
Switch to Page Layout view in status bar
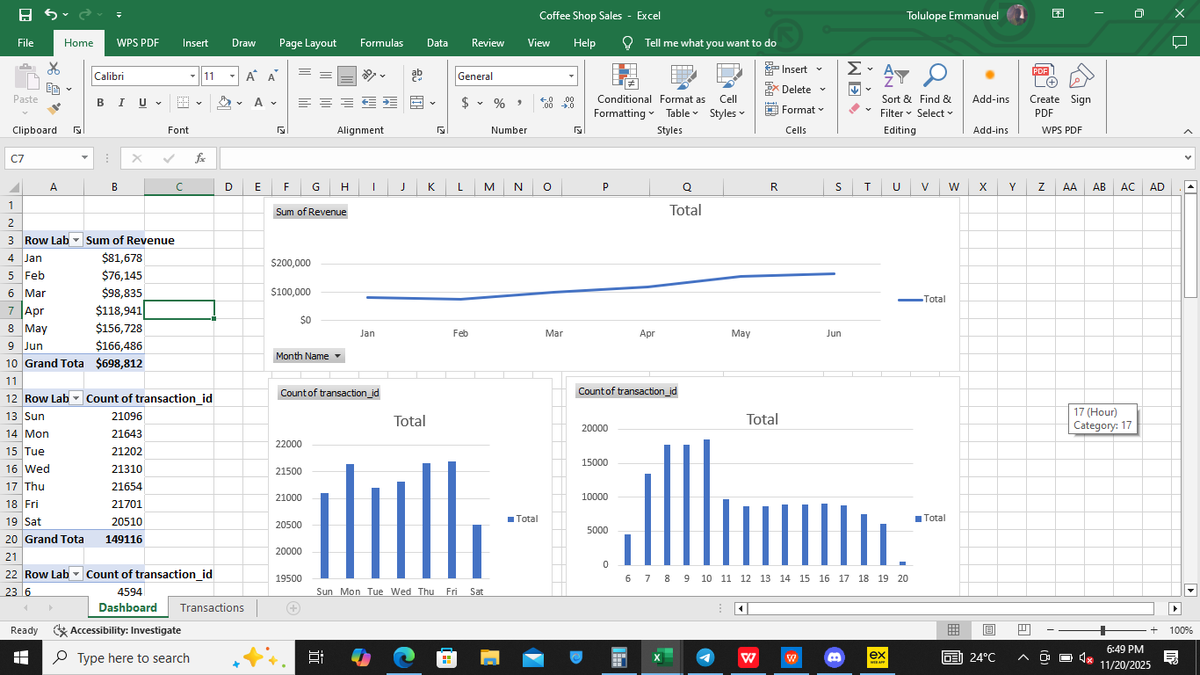988,630
